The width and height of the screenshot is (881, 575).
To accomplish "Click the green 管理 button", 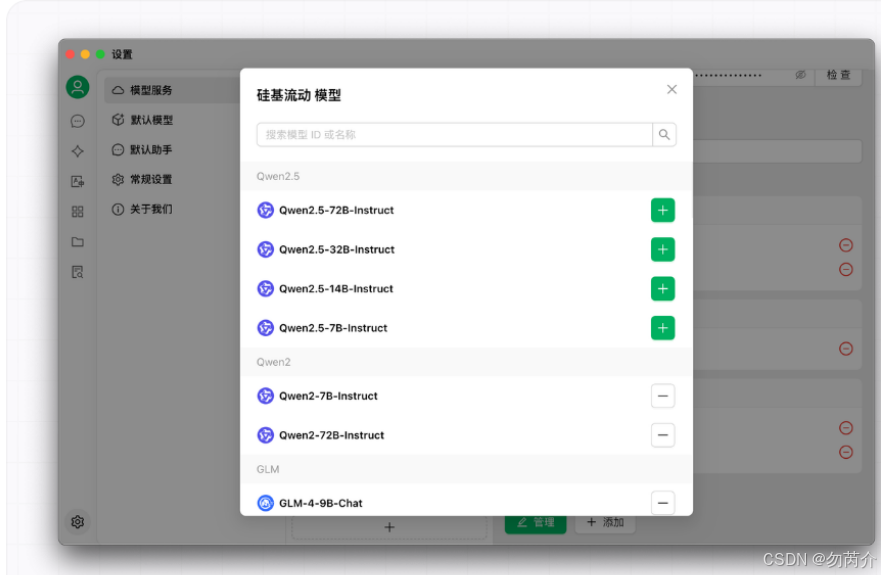I will (535, 523).
